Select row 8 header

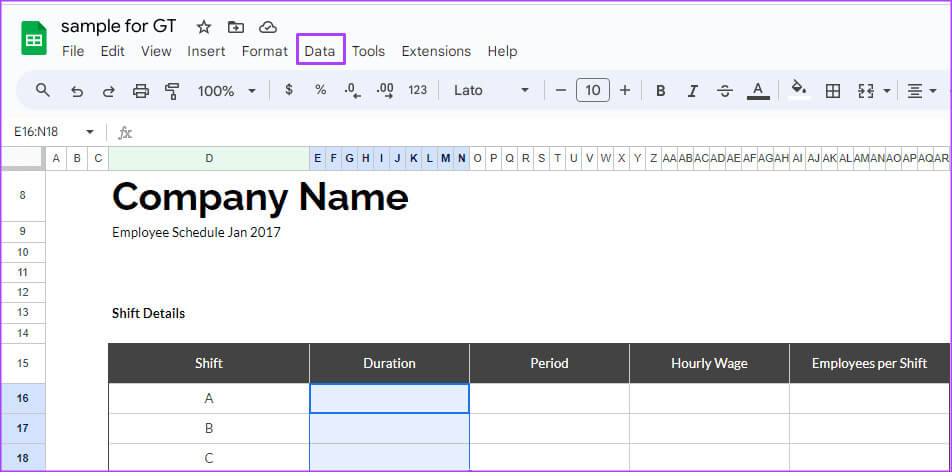[23, 196]
